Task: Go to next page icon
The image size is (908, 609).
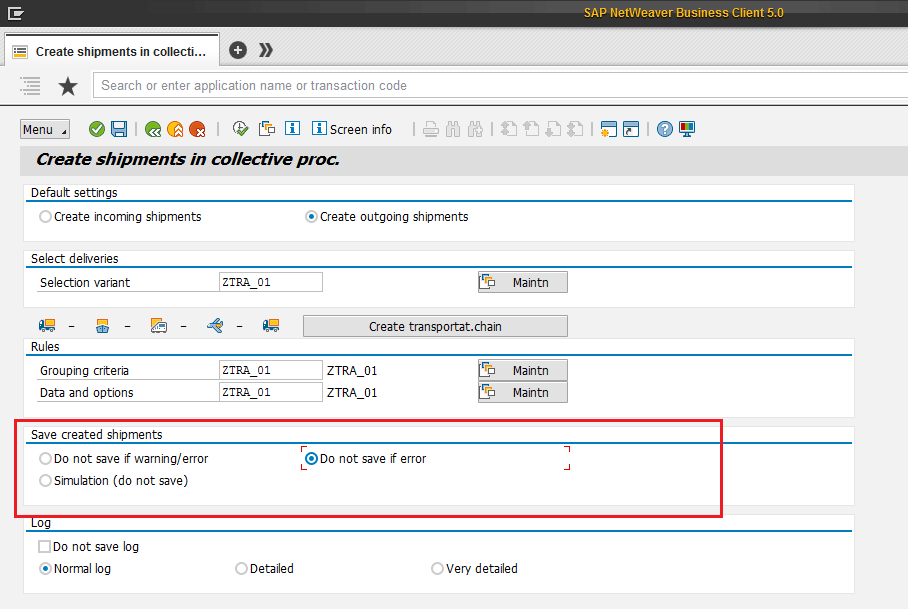Action: [x=553, y=129]
